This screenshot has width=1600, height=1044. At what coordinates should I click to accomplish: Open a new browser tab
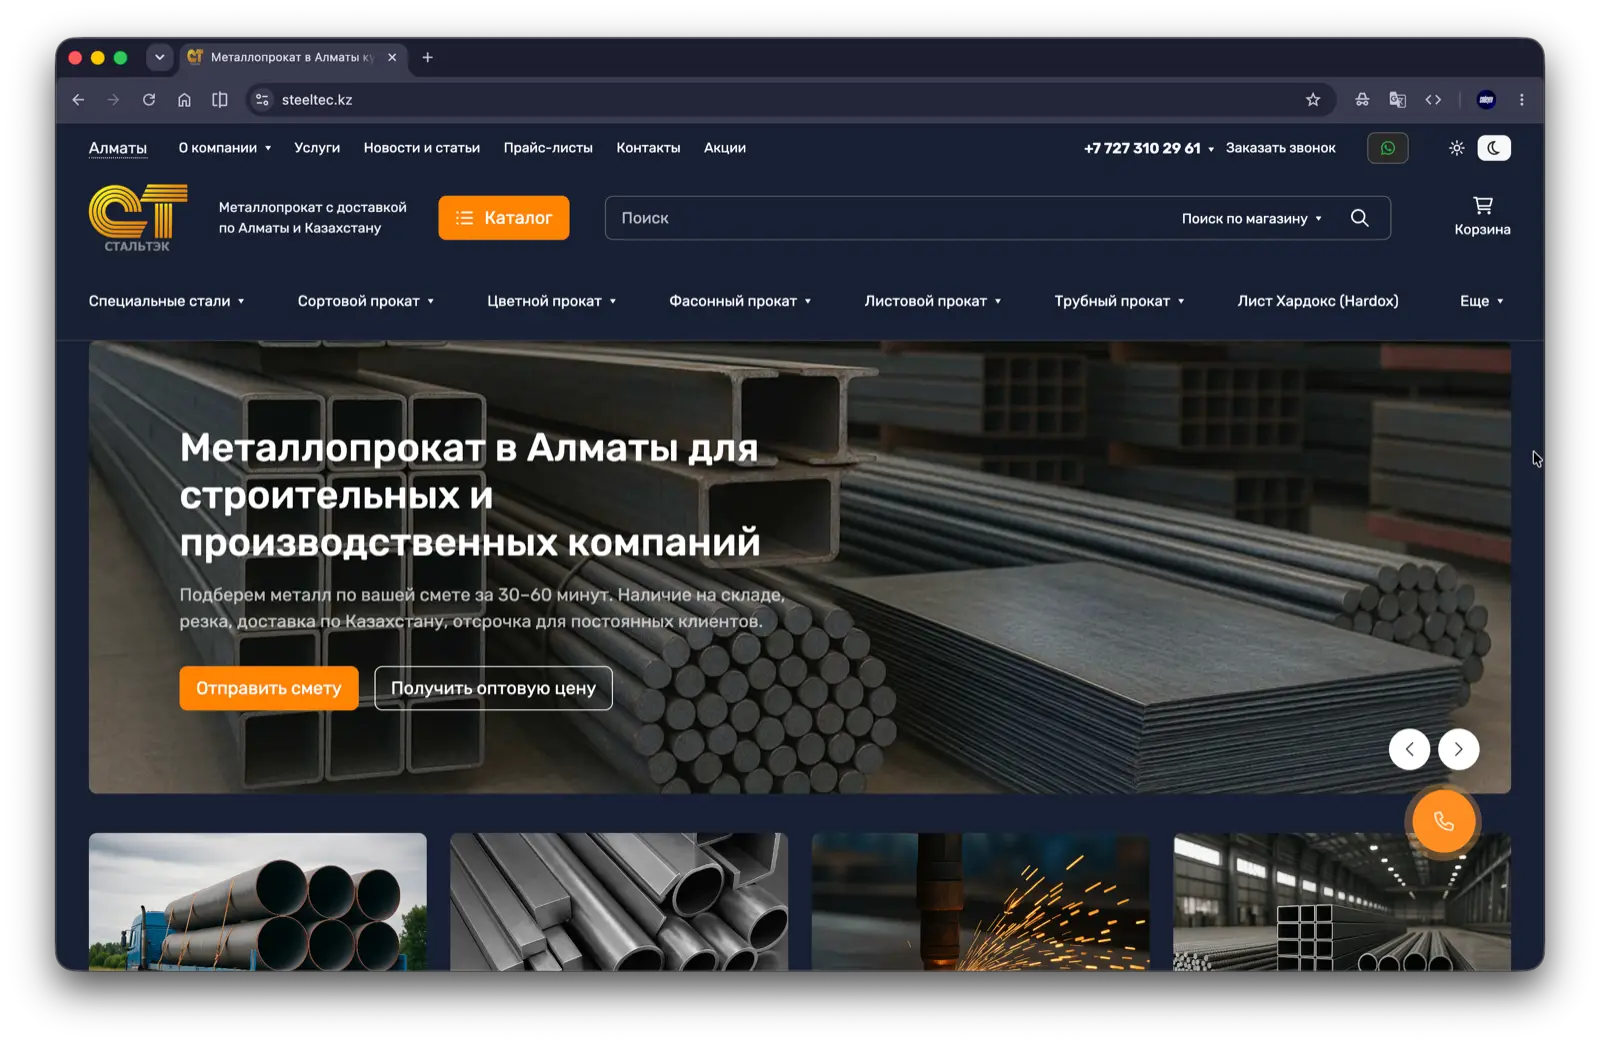(428, 57)
